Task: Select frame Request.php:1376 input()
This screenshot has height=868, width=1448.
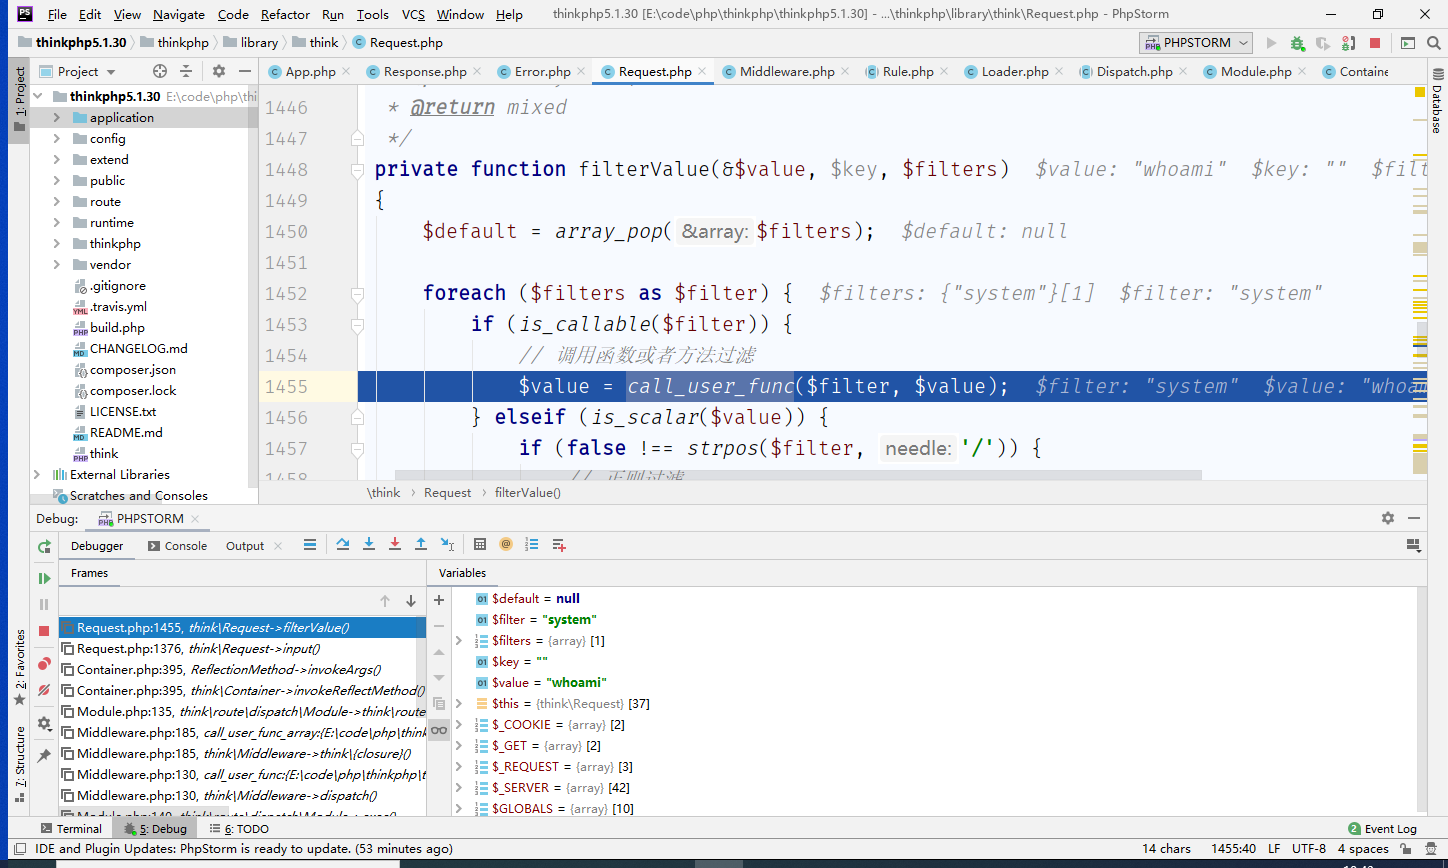Action: (243, 648)
